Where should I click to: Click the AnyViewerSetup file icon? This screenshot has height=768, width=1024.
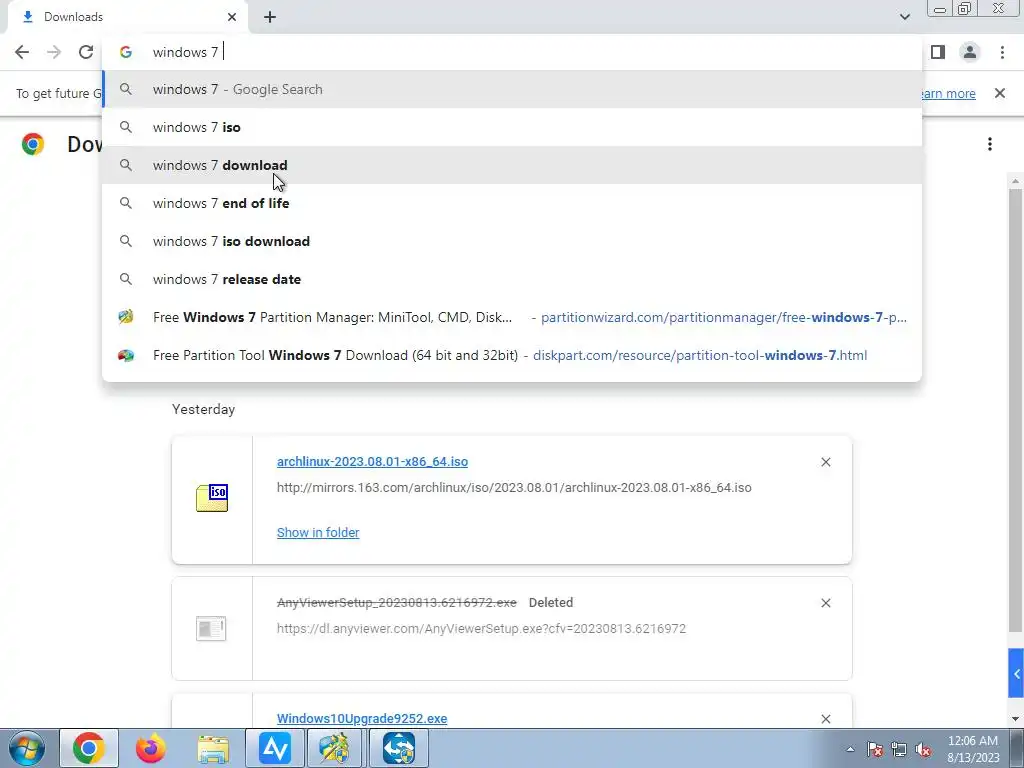[211, 629]
